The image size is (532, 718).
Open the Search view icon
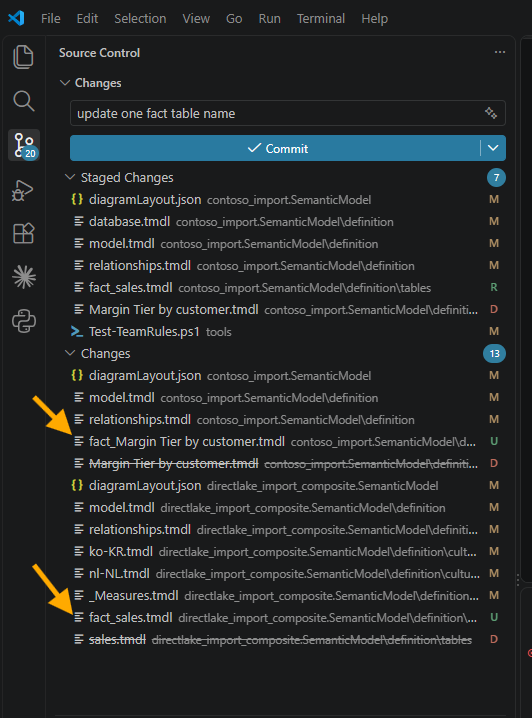23,101
